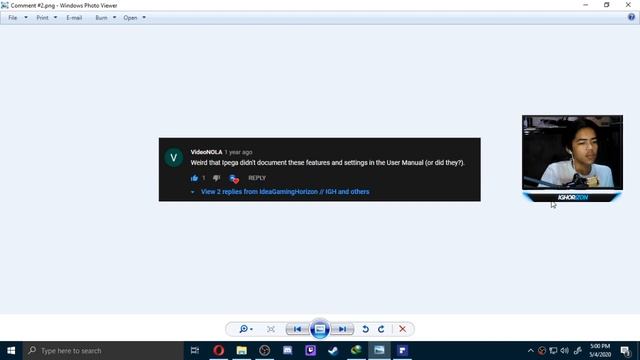This screenshot has width=640, height=360.
Task: Click the actual size button
Action: pyautogui.click(x=271, y=329)
